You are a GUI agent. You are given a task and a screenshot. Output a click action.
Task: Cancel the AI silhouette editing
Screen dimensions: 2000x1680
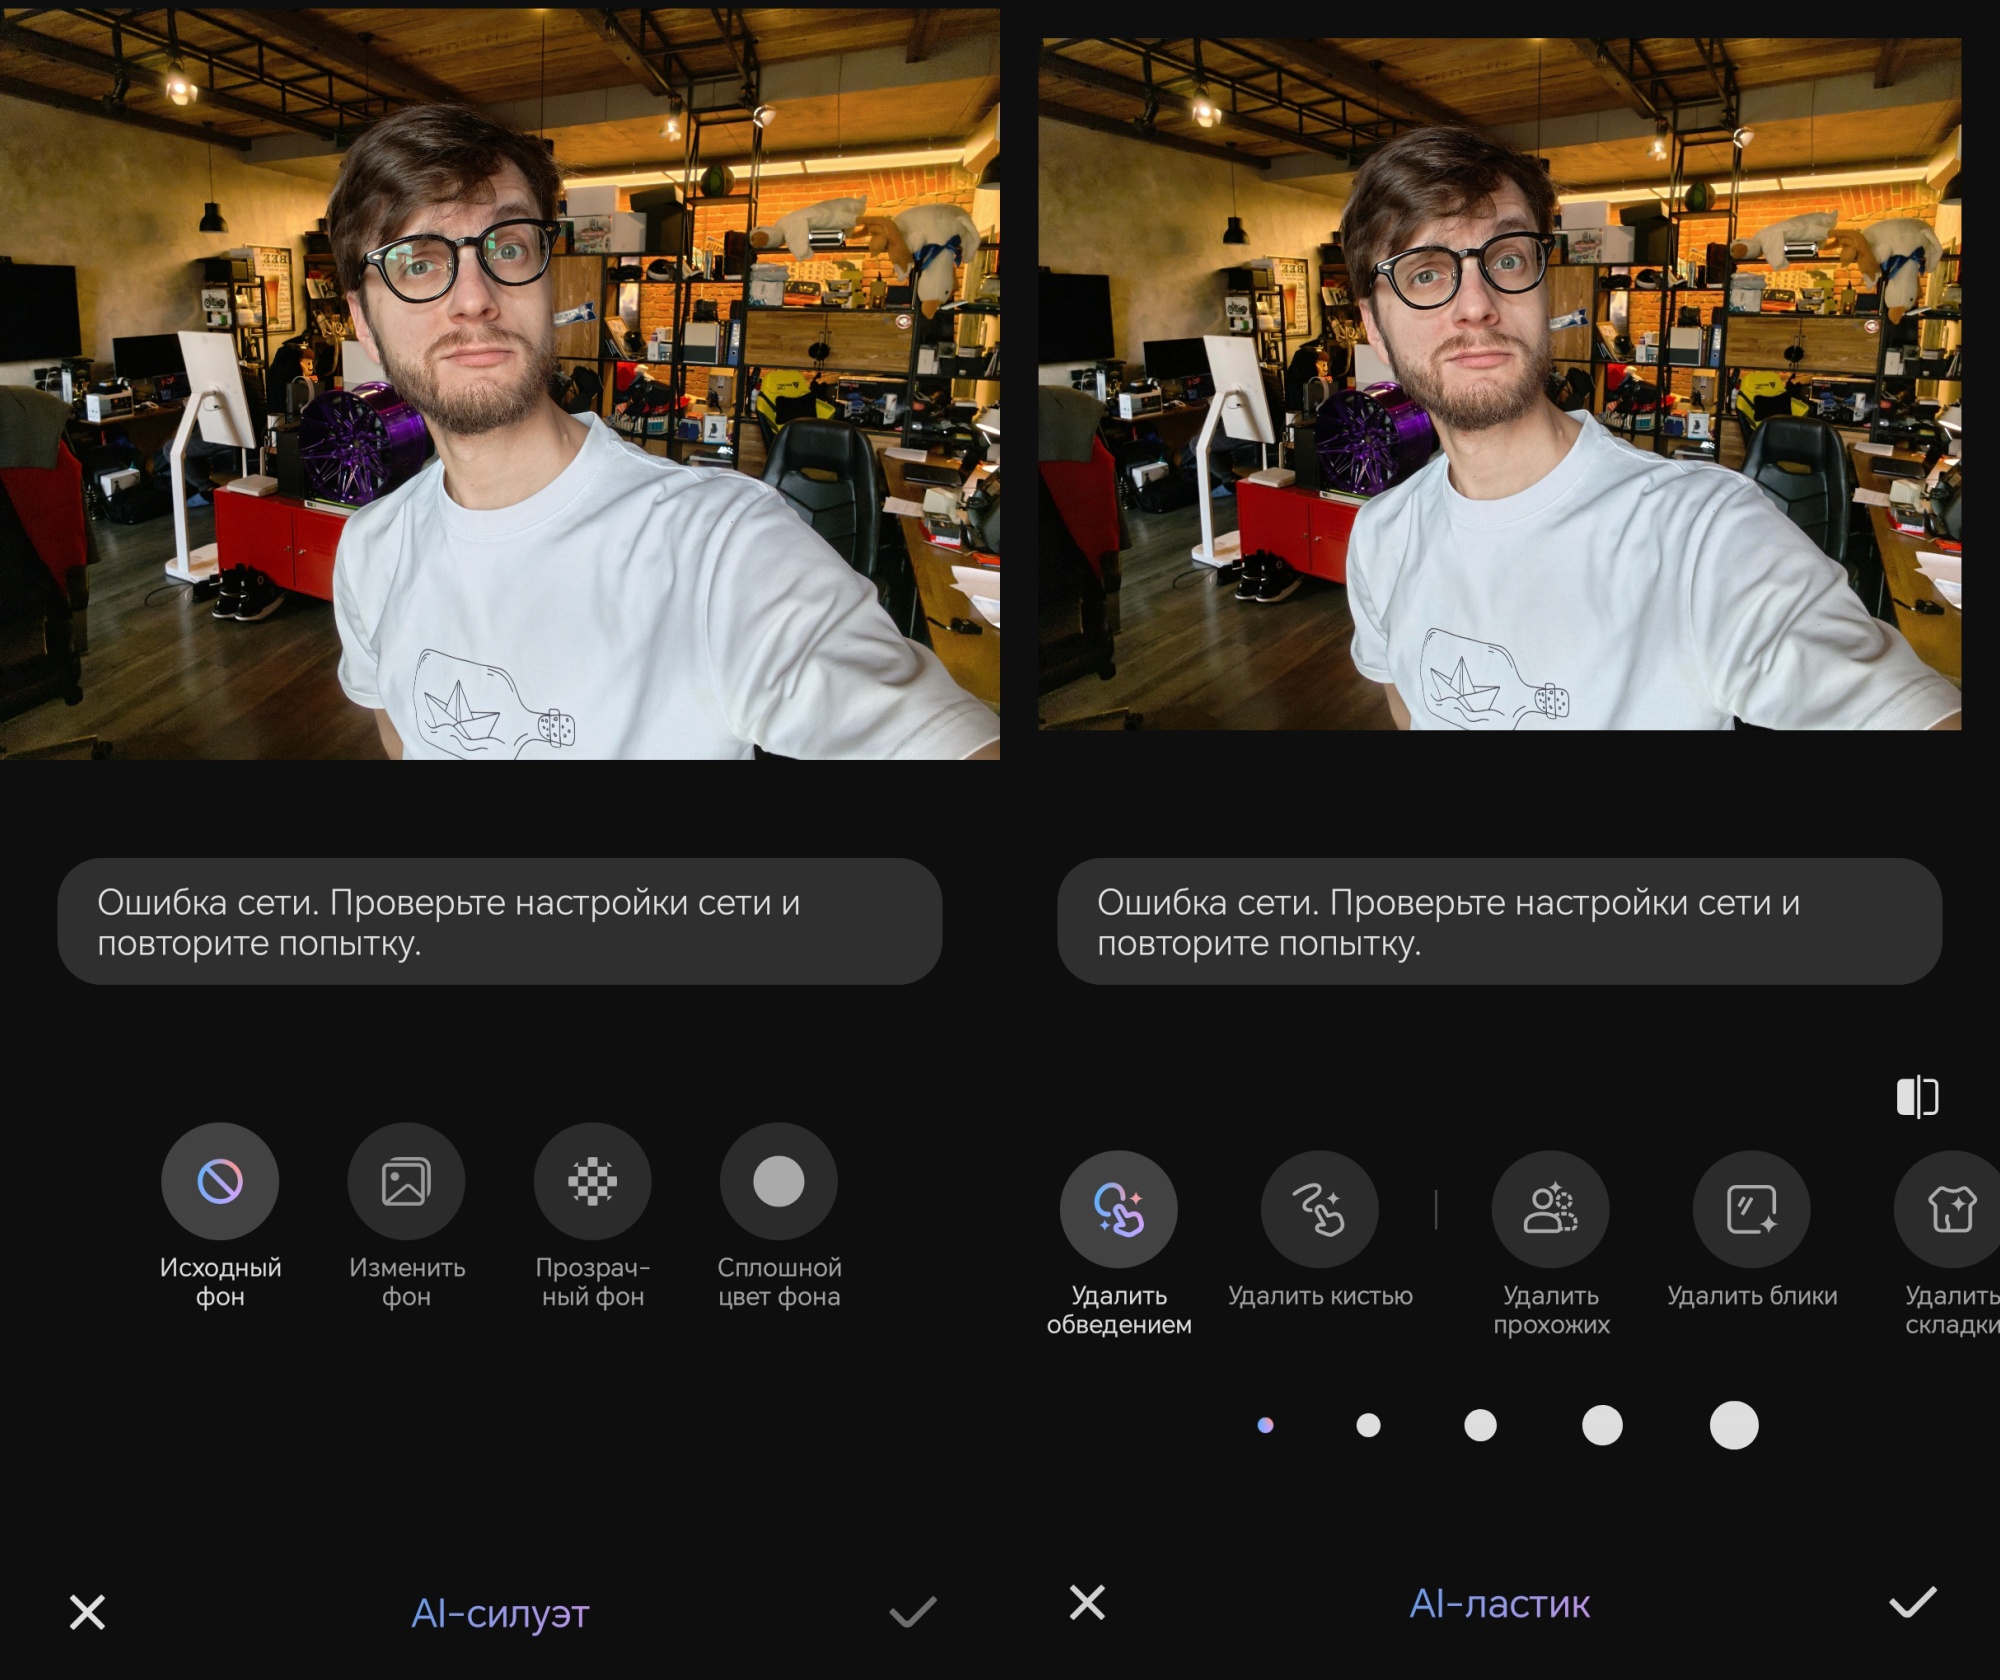click(x=88, y=1612)
